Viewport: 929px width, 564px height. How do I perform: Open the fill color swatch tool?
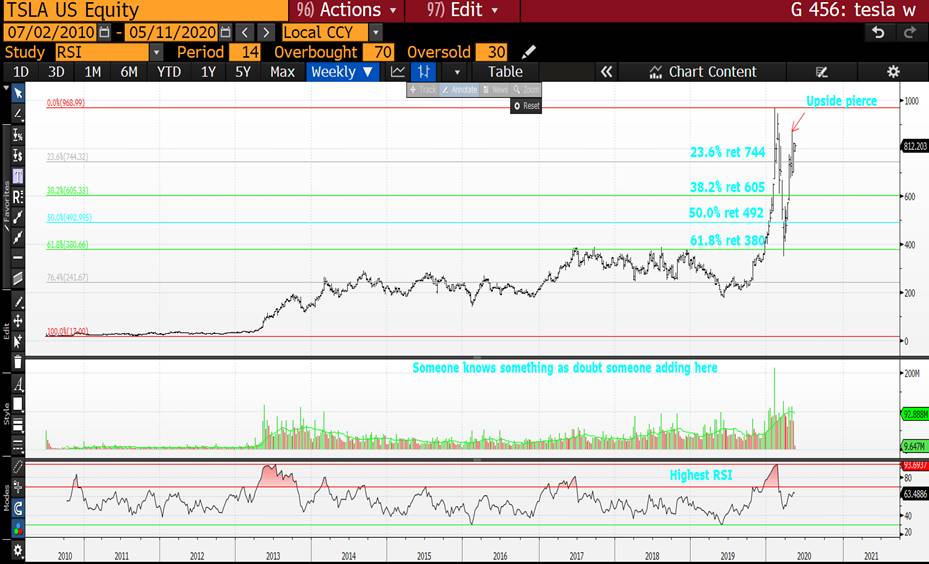18,404
